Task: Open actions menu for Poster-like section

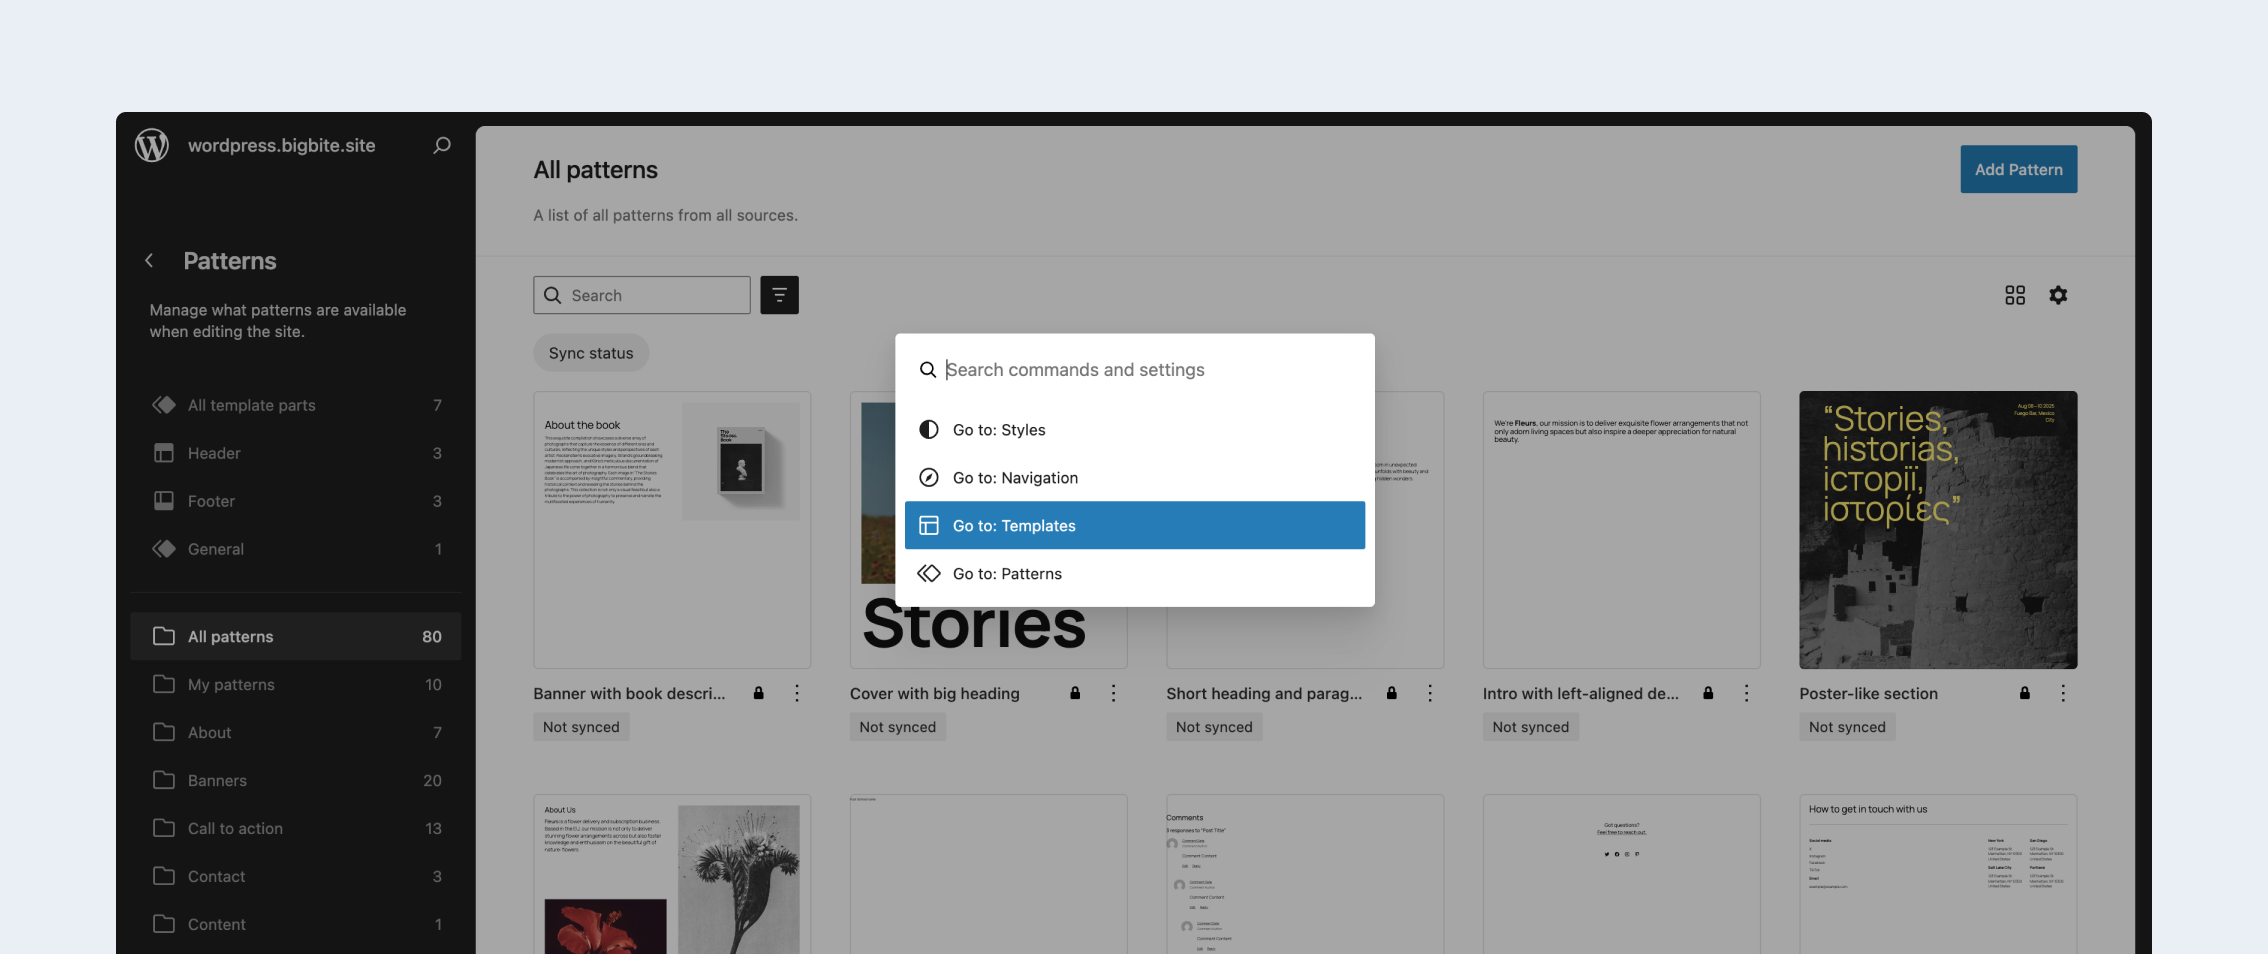Action: point(2062,693)
